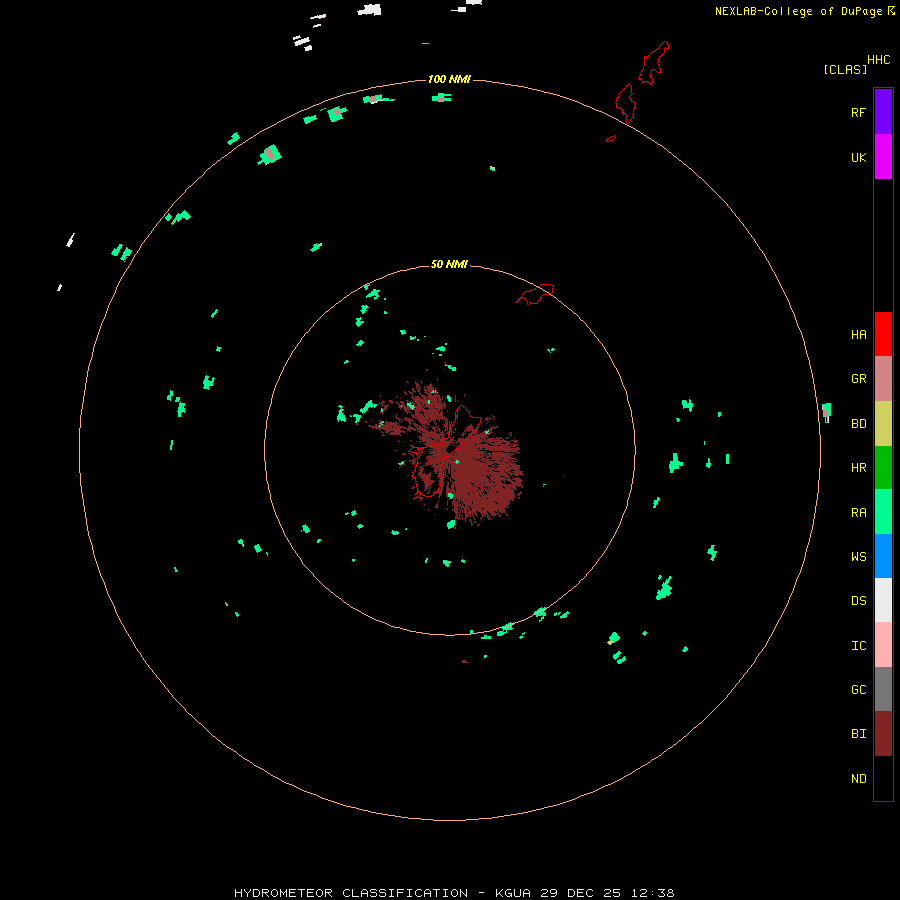The image size is (900, 900).
Task: Click the GC legend label
Action: [858, 689]
